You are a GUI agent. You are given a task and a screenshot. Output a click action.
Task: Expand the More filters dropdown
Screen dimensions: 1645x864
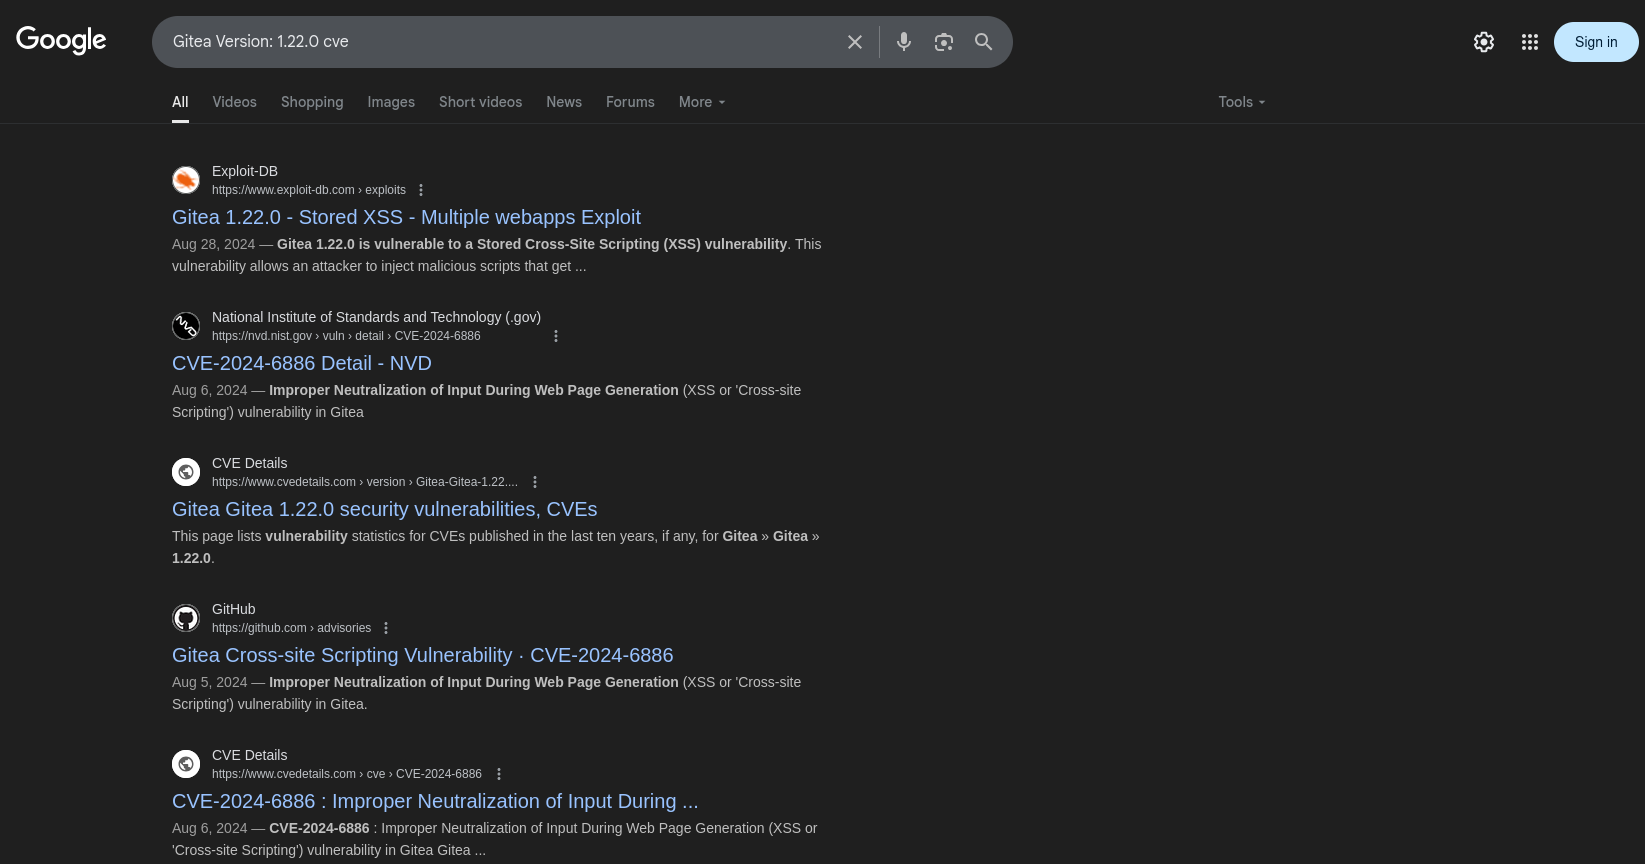click(x=702, y=102)
